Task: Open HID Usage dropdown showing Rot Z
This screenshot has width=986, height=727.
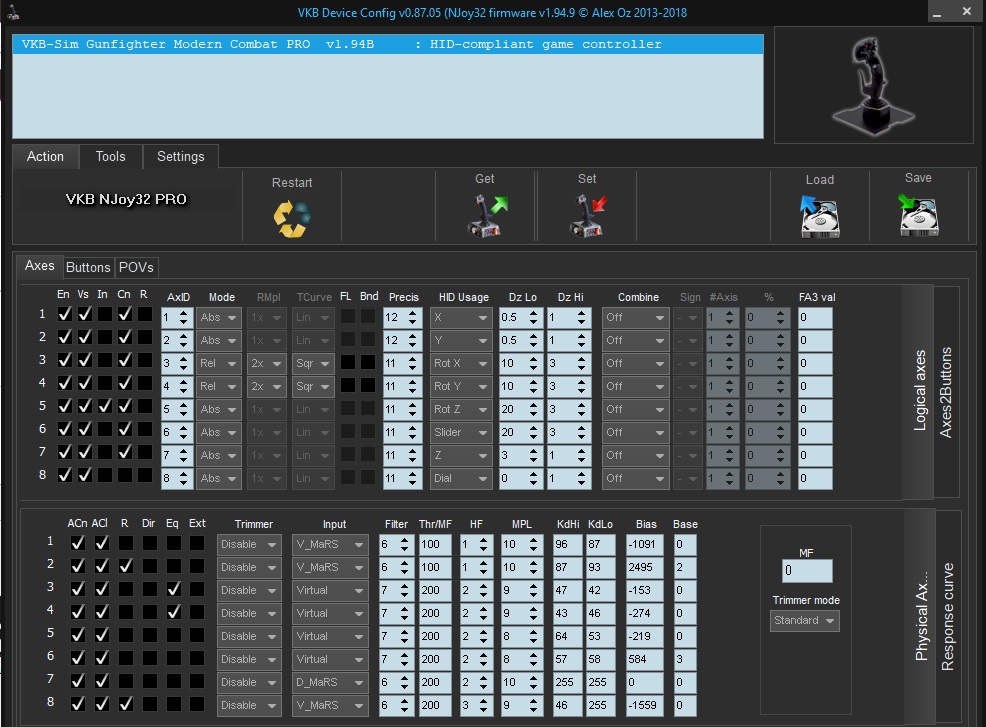Action: pyautogui.click(x=460, y=409)
